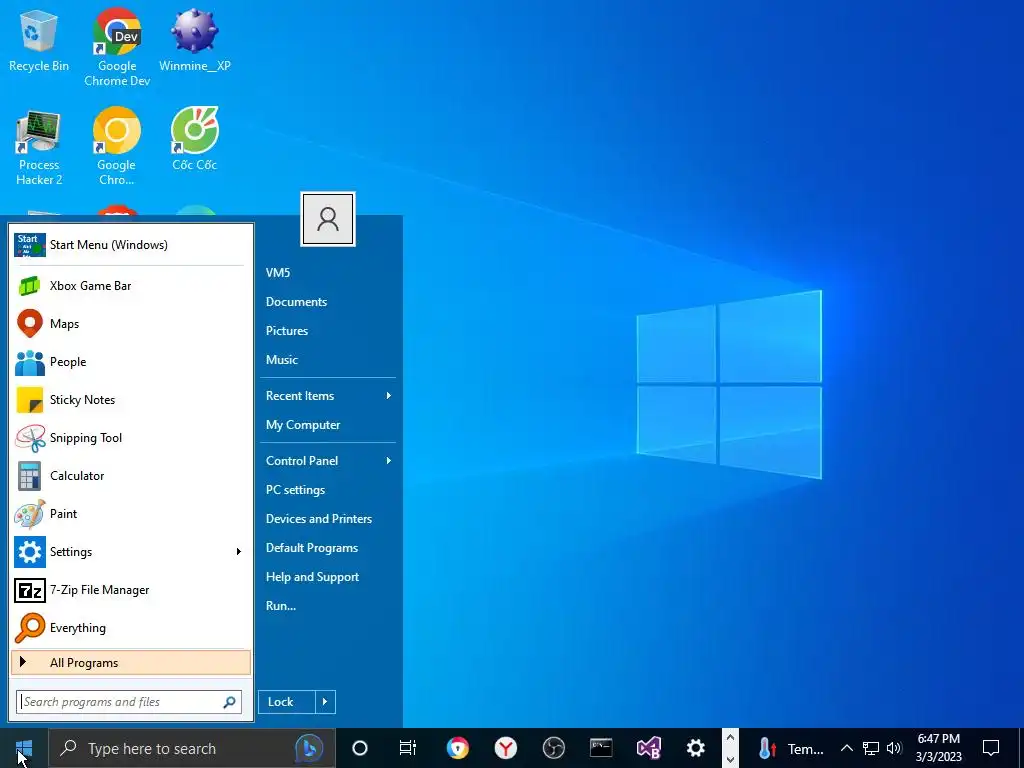Viewport: 1024px width, 768px height.
Task: Expand Settings submenu in start menu
Action: pyautogui.click(x=239, y=552)
